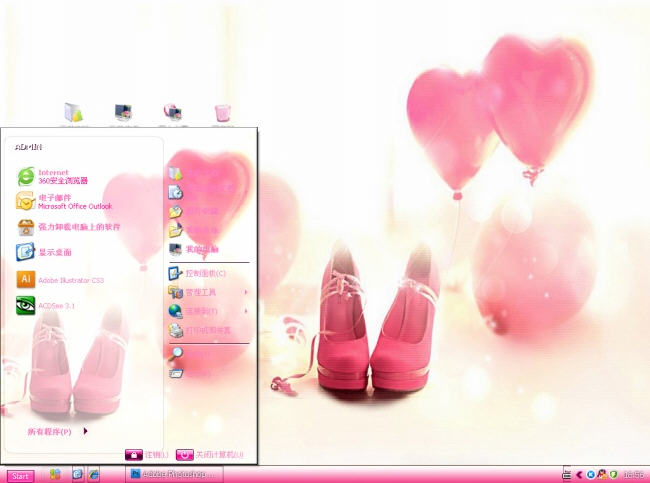Click the QQ penguin tray icon
Viewport: 650px width, 483px height.
pyautogui.click(x=602, y=474)
